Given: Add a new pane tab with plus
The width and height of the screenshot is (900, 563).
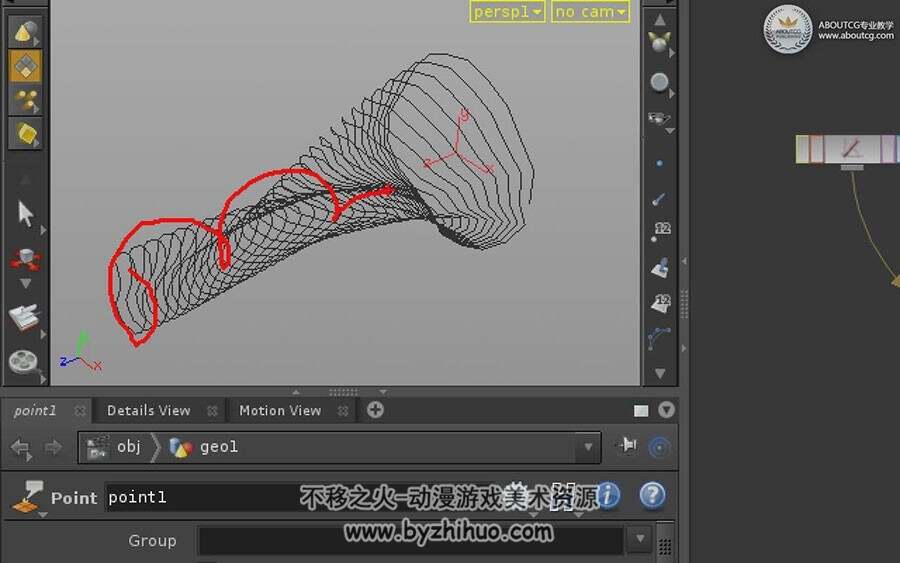Looking at the screenshot, I should point(375,410).
